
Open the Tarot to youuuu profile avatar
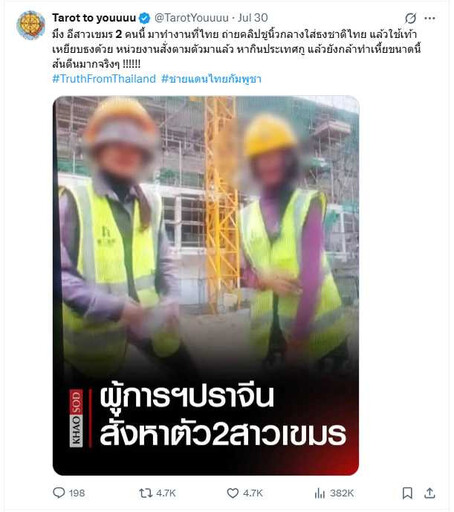coord(31,25)
